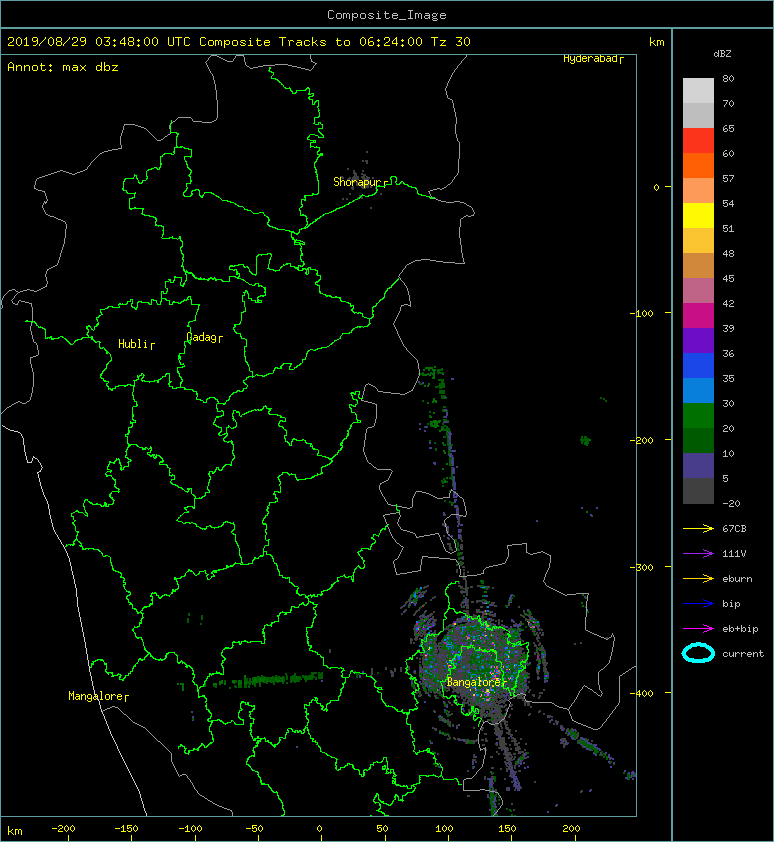Click the purple 111V arrow legend icon

point(698,554)
